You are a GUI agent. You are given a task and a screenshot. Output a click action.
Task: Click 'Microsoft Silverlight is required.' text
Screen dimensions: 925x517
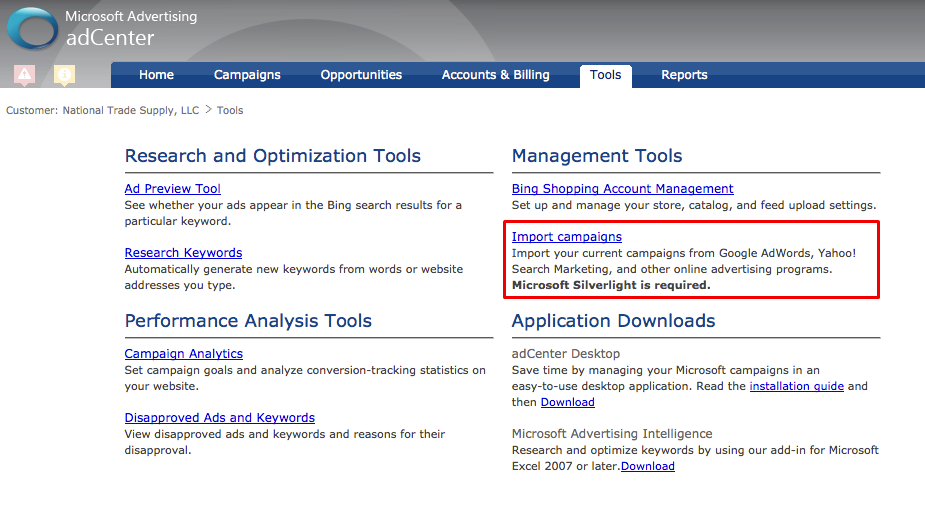click(611, 285)
